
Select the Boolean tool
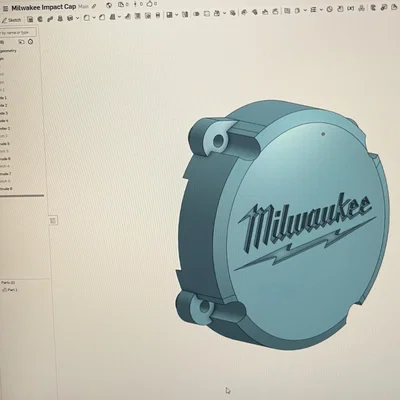click(197, 14)
